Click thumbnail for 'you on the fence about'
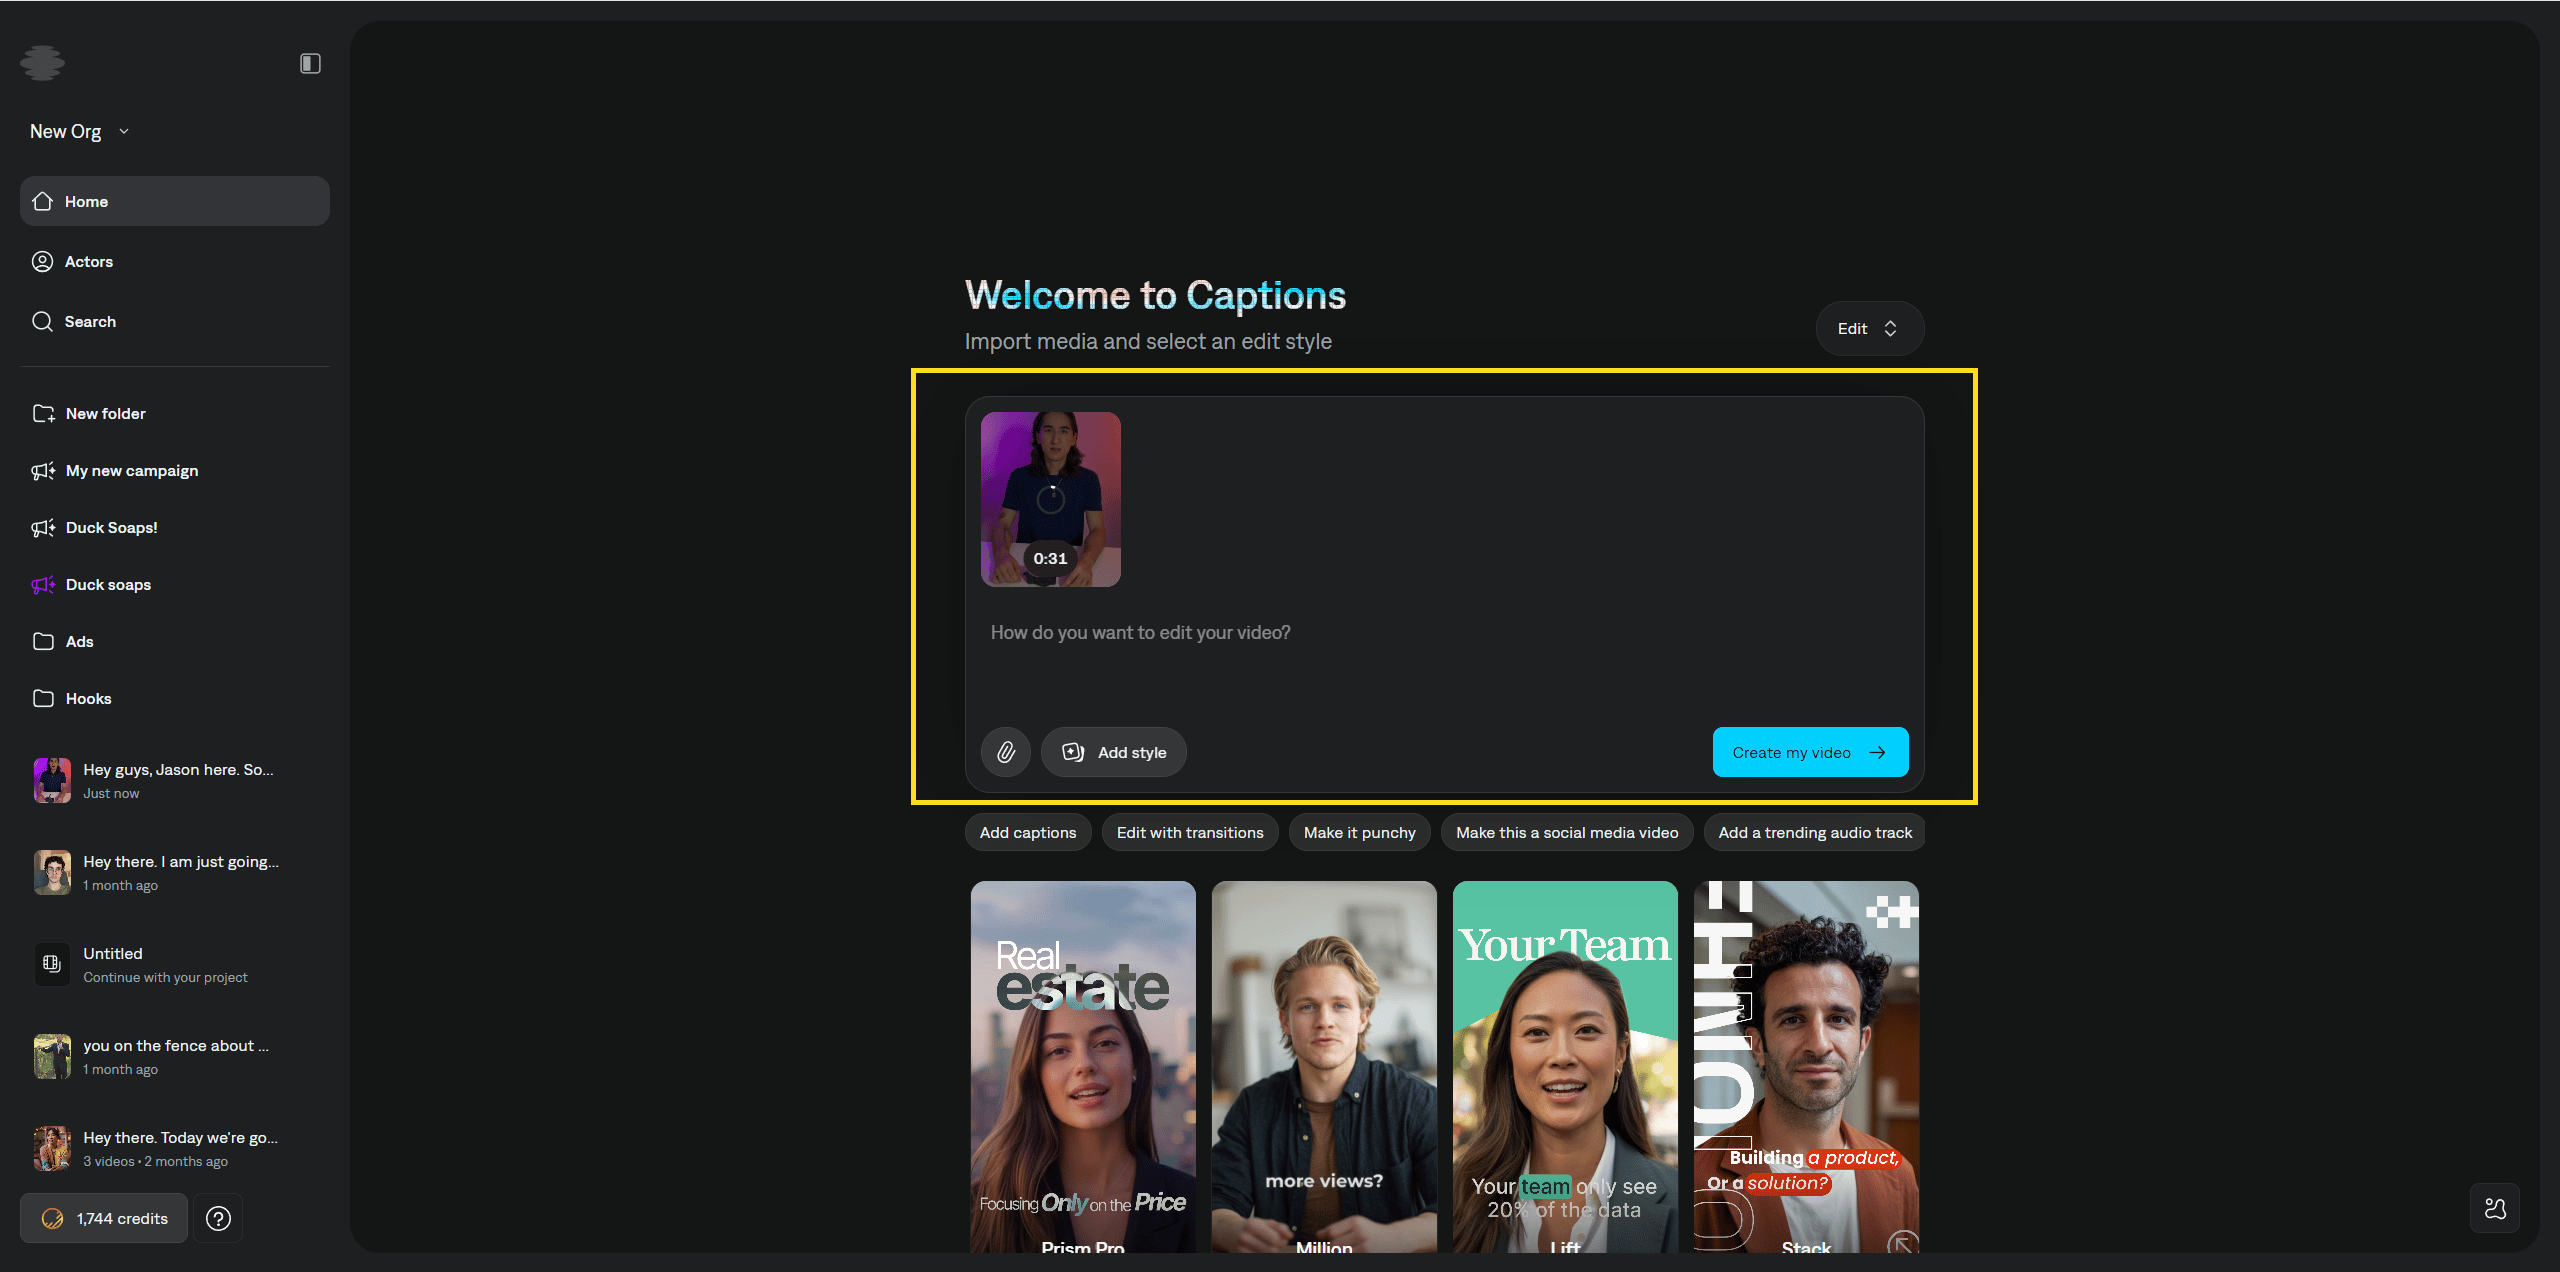2560x1272 pixels. tap(52, 1056)
